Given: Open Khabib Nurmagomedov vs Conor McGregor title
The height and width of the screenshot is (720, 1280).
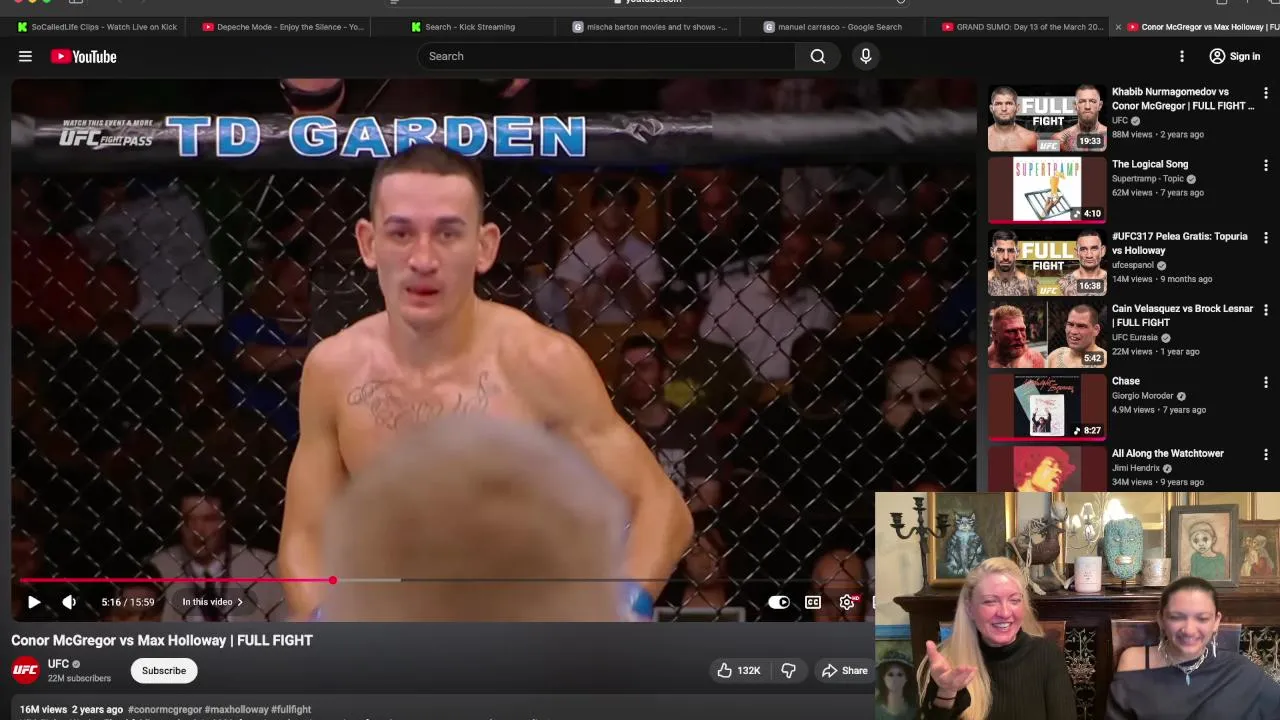Looking at the screenshot, I should (1182, 98).
